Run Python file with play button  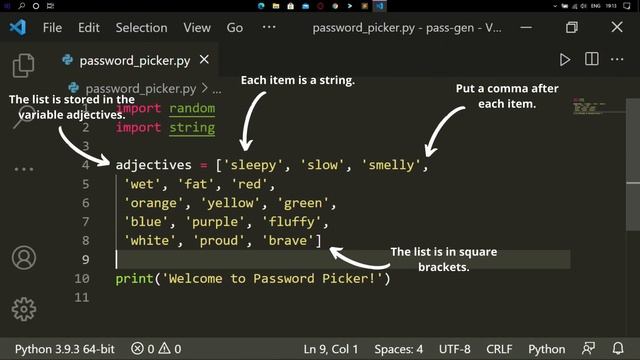pos(565,60)
